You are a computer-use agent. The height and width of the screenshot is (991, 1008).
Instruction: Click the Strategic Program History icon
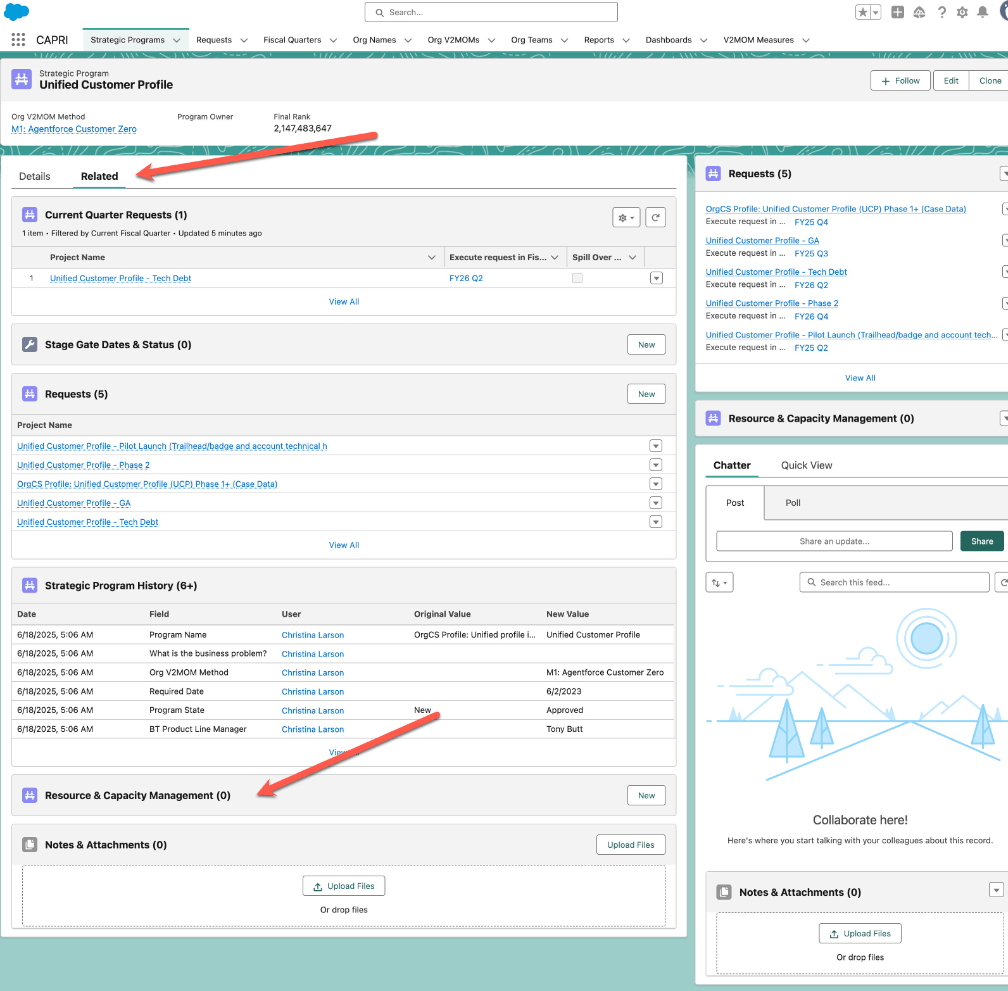[30, 585]
